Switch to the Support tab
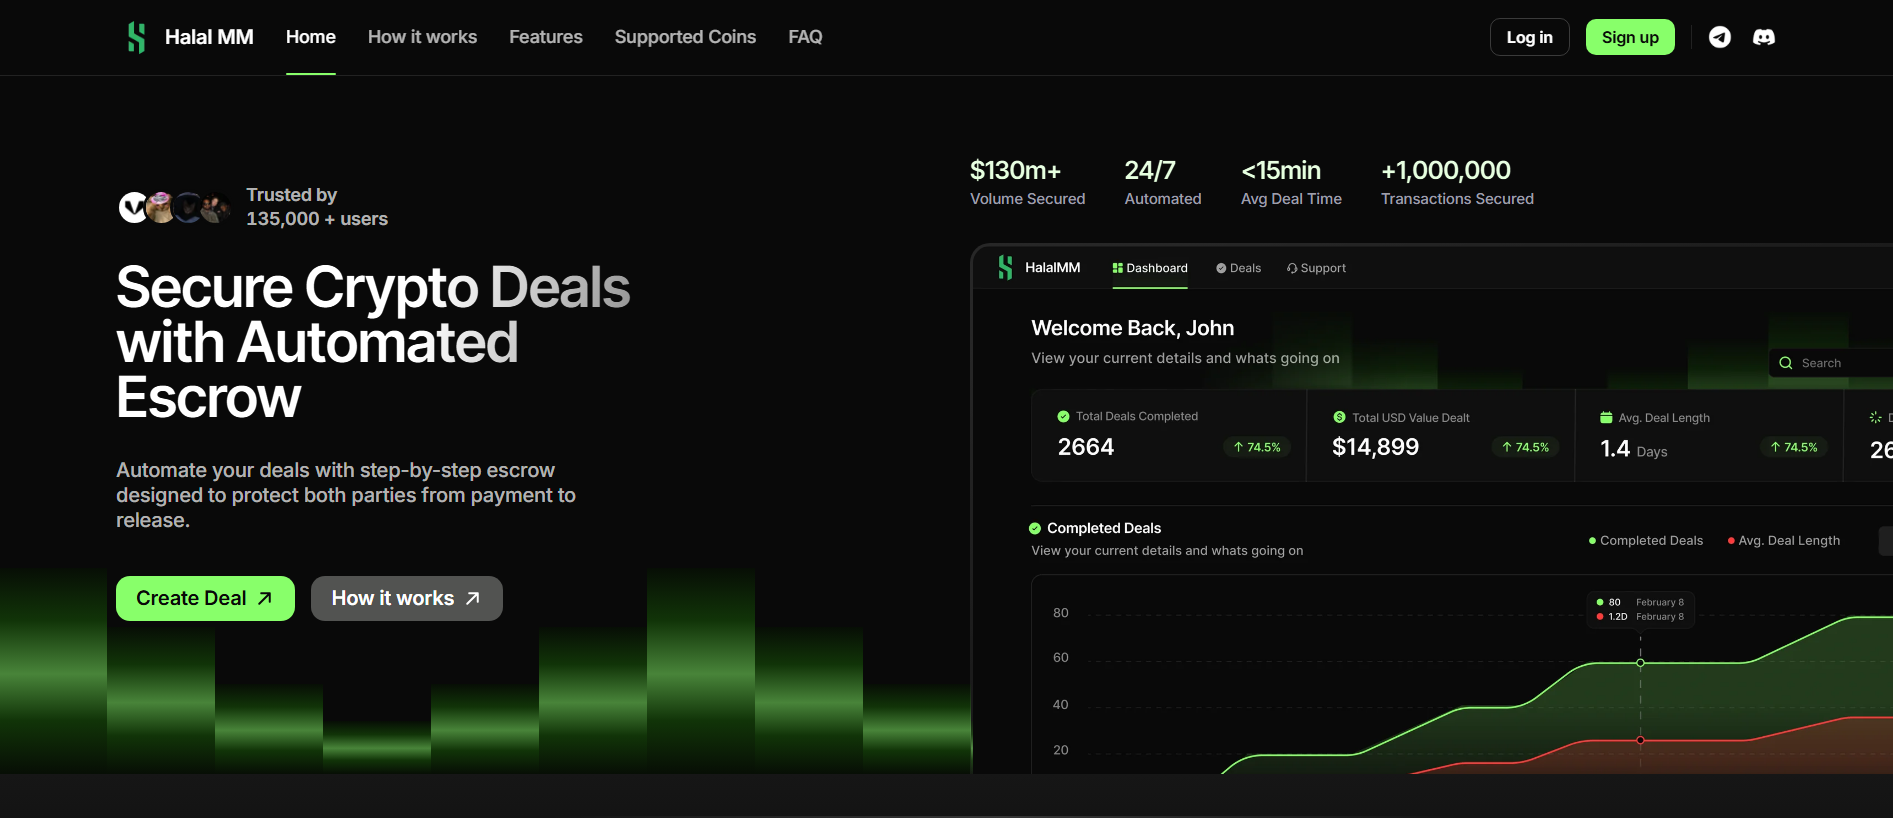Image resolution: width=1893 pixels, height=818 pixels. (1316, 268)
